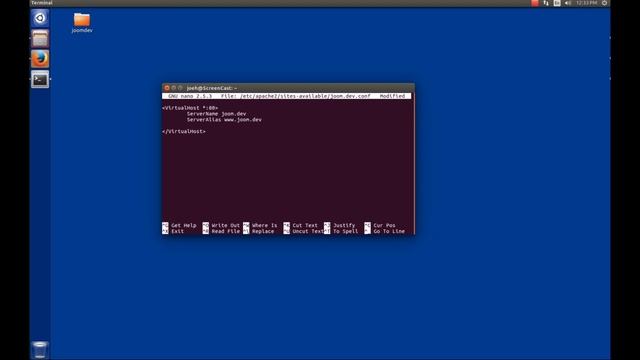Click the Terminal icon in the launcher
This screenshot has width=640, height=360.
tap(40, 79)
